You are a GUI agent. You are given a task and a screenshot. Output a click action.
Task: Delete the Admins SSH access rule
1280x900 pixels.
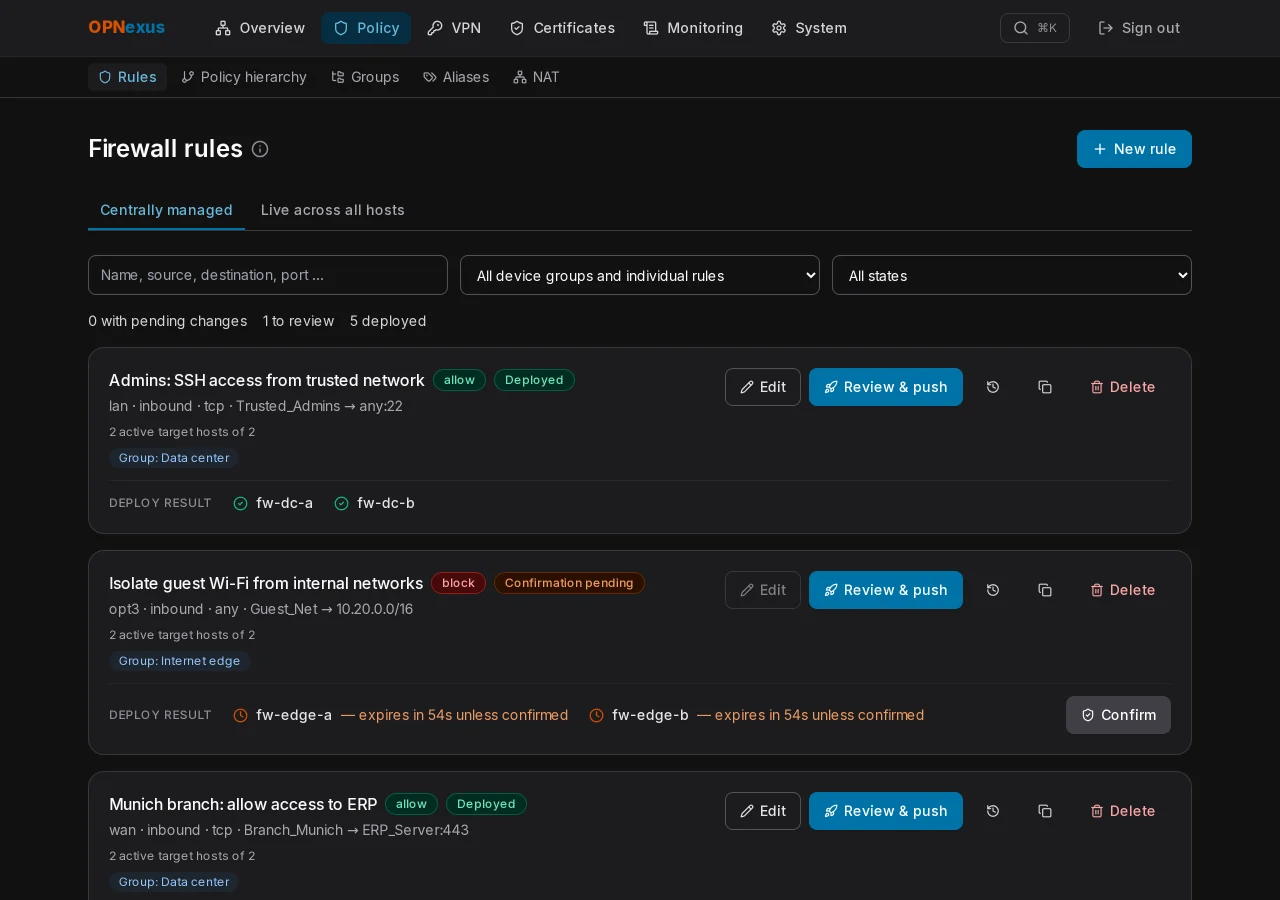tap(1123, 387)
